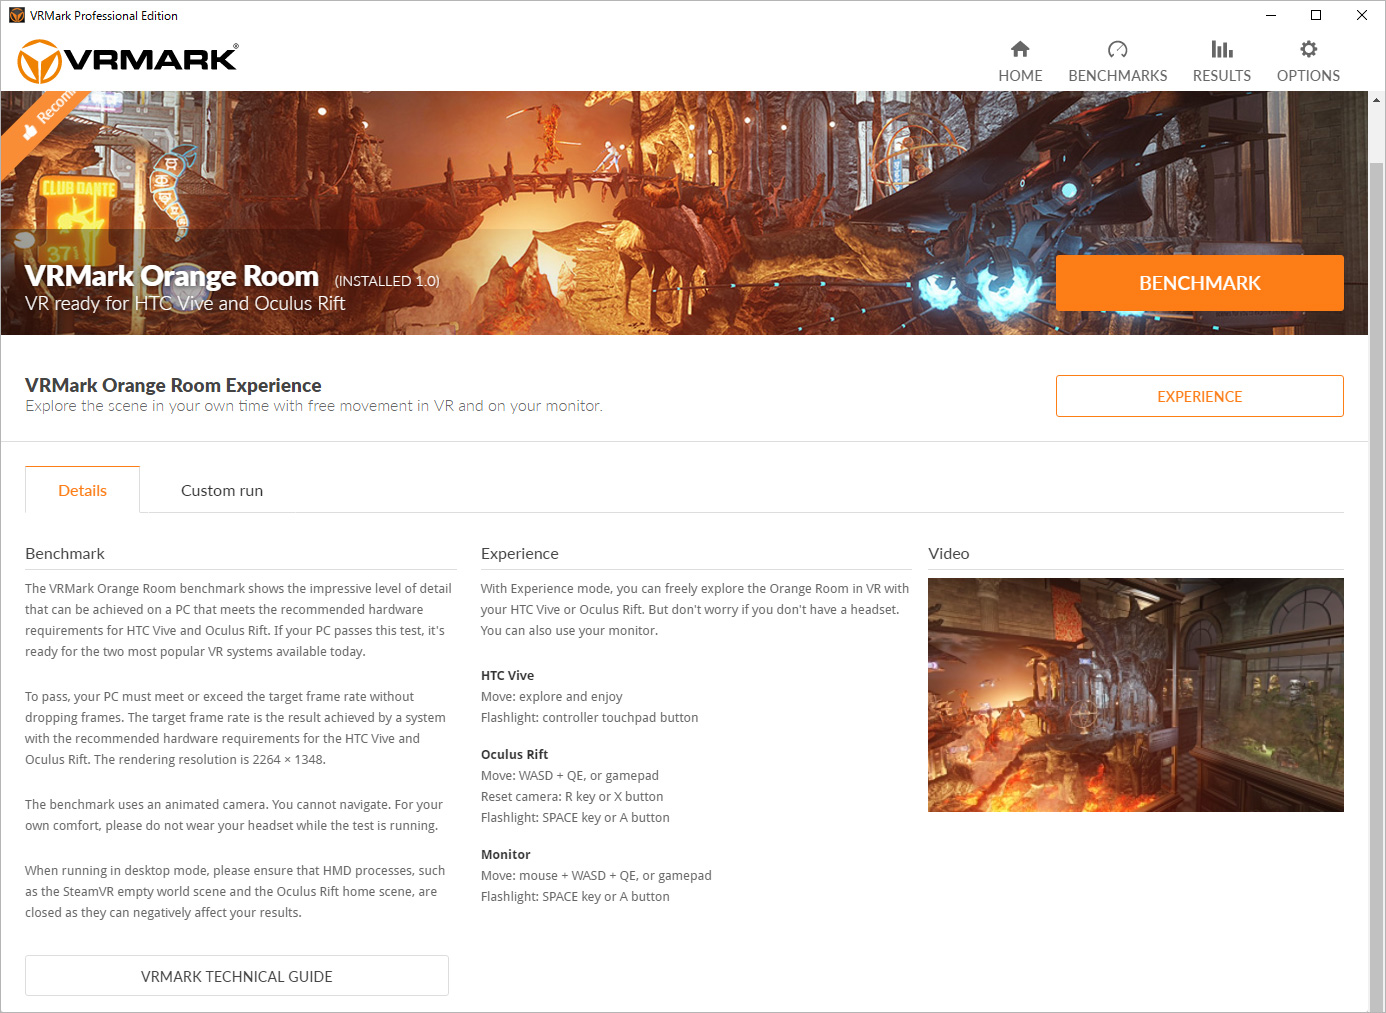The image size is (1386, 1013).
Task: Click the Video section heading
Action: click(x=949, y=553)
